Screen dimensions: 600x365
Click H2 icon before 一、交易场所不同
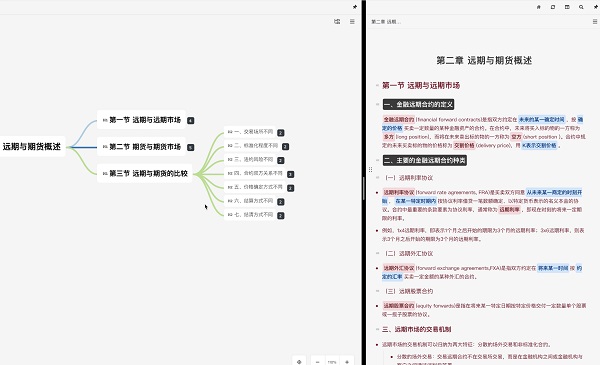point(230,132)
